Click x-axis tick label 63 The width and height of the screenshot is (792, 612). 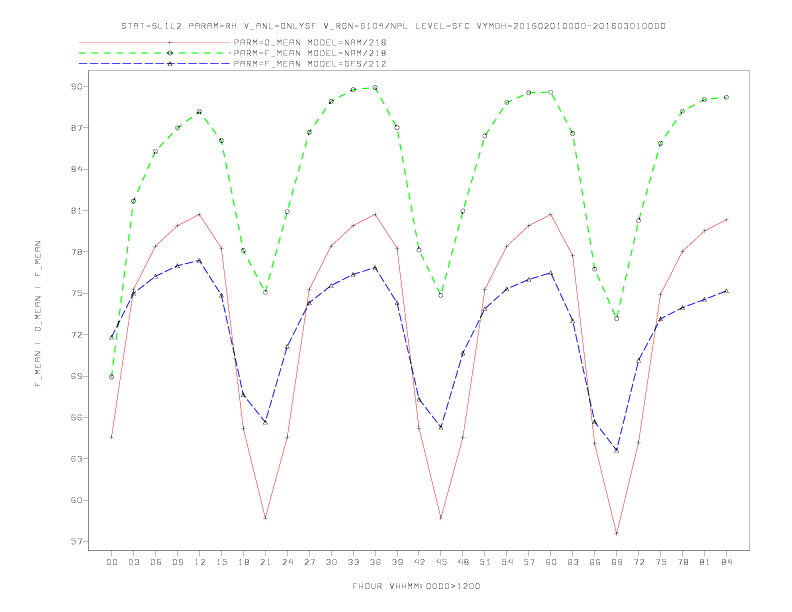pyautogui.click(x=573, y=562)
